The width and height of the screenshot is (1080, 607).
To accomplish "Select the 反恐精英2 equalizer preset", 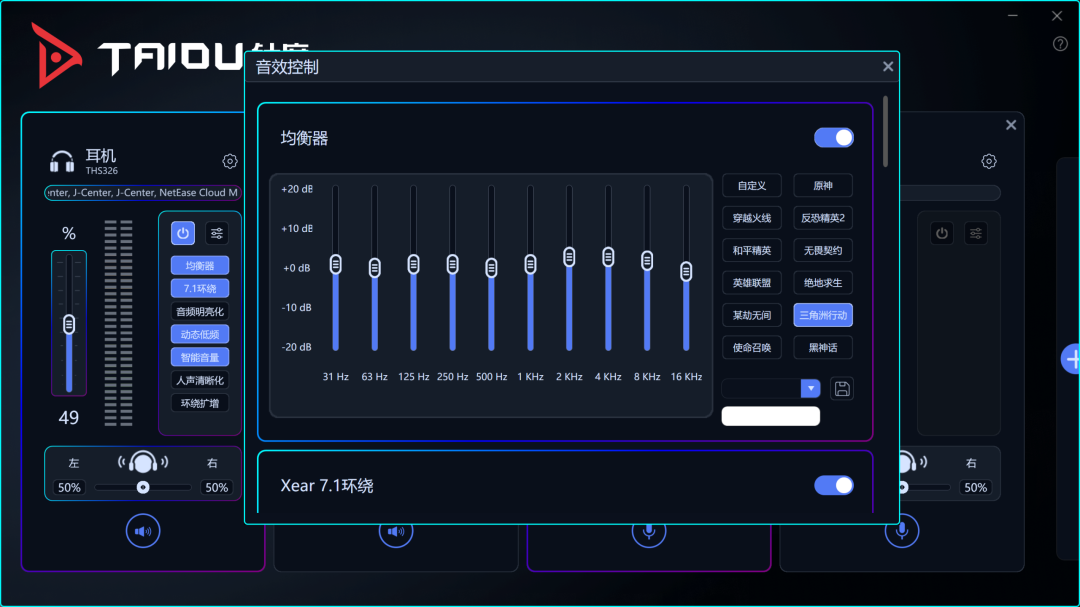I will 823,218.
